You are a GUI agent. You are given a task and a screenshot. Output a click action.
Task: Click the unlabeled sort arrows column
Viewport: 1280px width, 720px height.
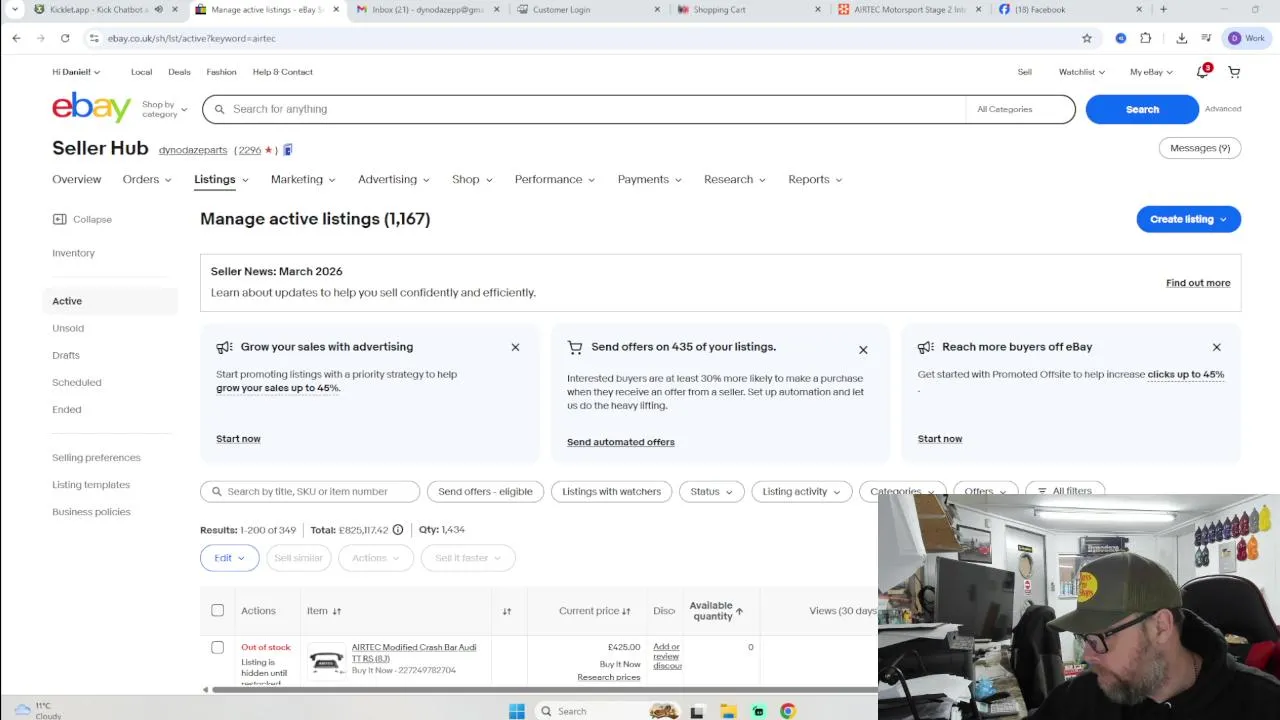coord(507,611)
